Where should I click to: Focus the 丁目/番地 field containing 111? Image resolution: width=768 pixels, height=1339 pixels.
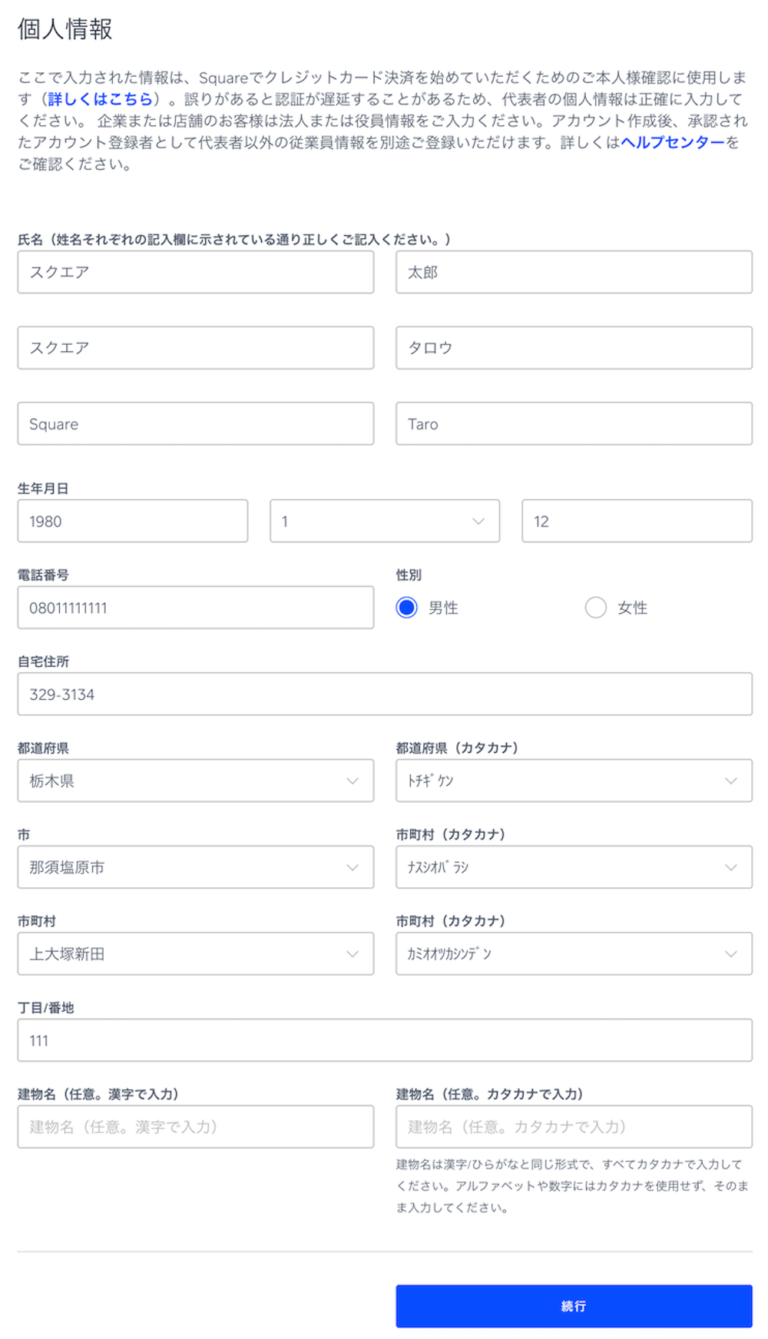point(384,1040)
